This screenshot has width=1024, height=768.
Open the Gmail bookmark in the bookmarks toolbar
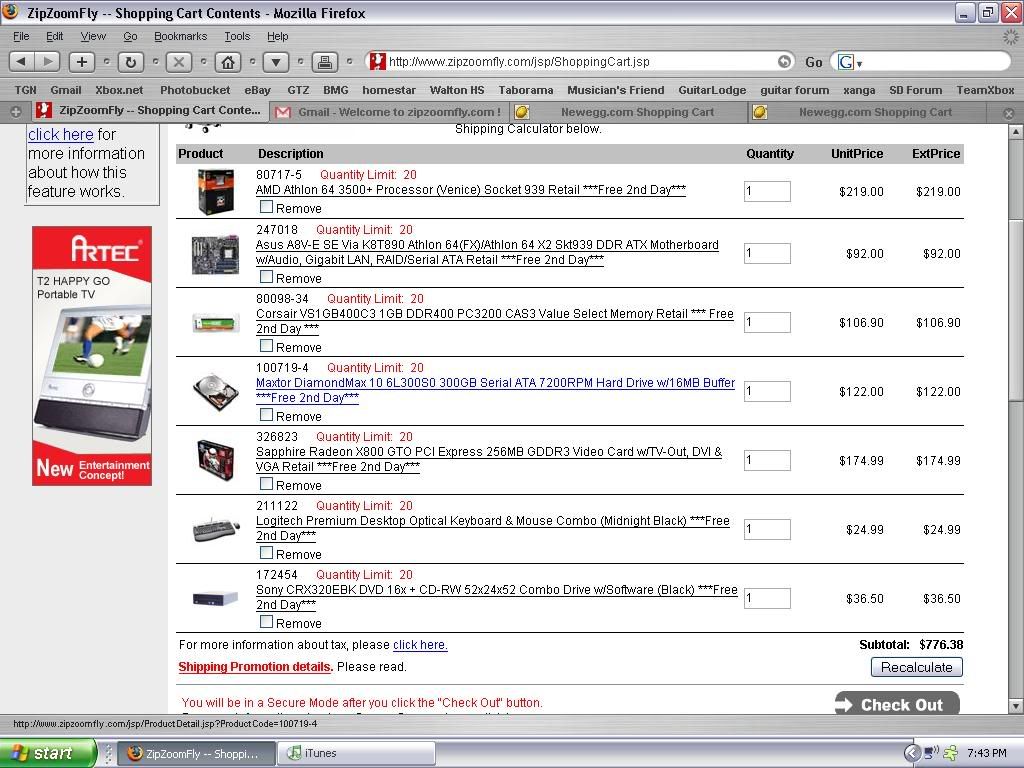pos(65,90)
